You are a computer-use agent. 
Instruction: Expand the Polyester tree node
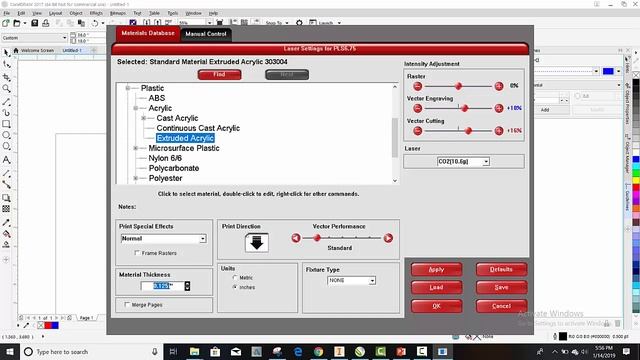(136, 178)
